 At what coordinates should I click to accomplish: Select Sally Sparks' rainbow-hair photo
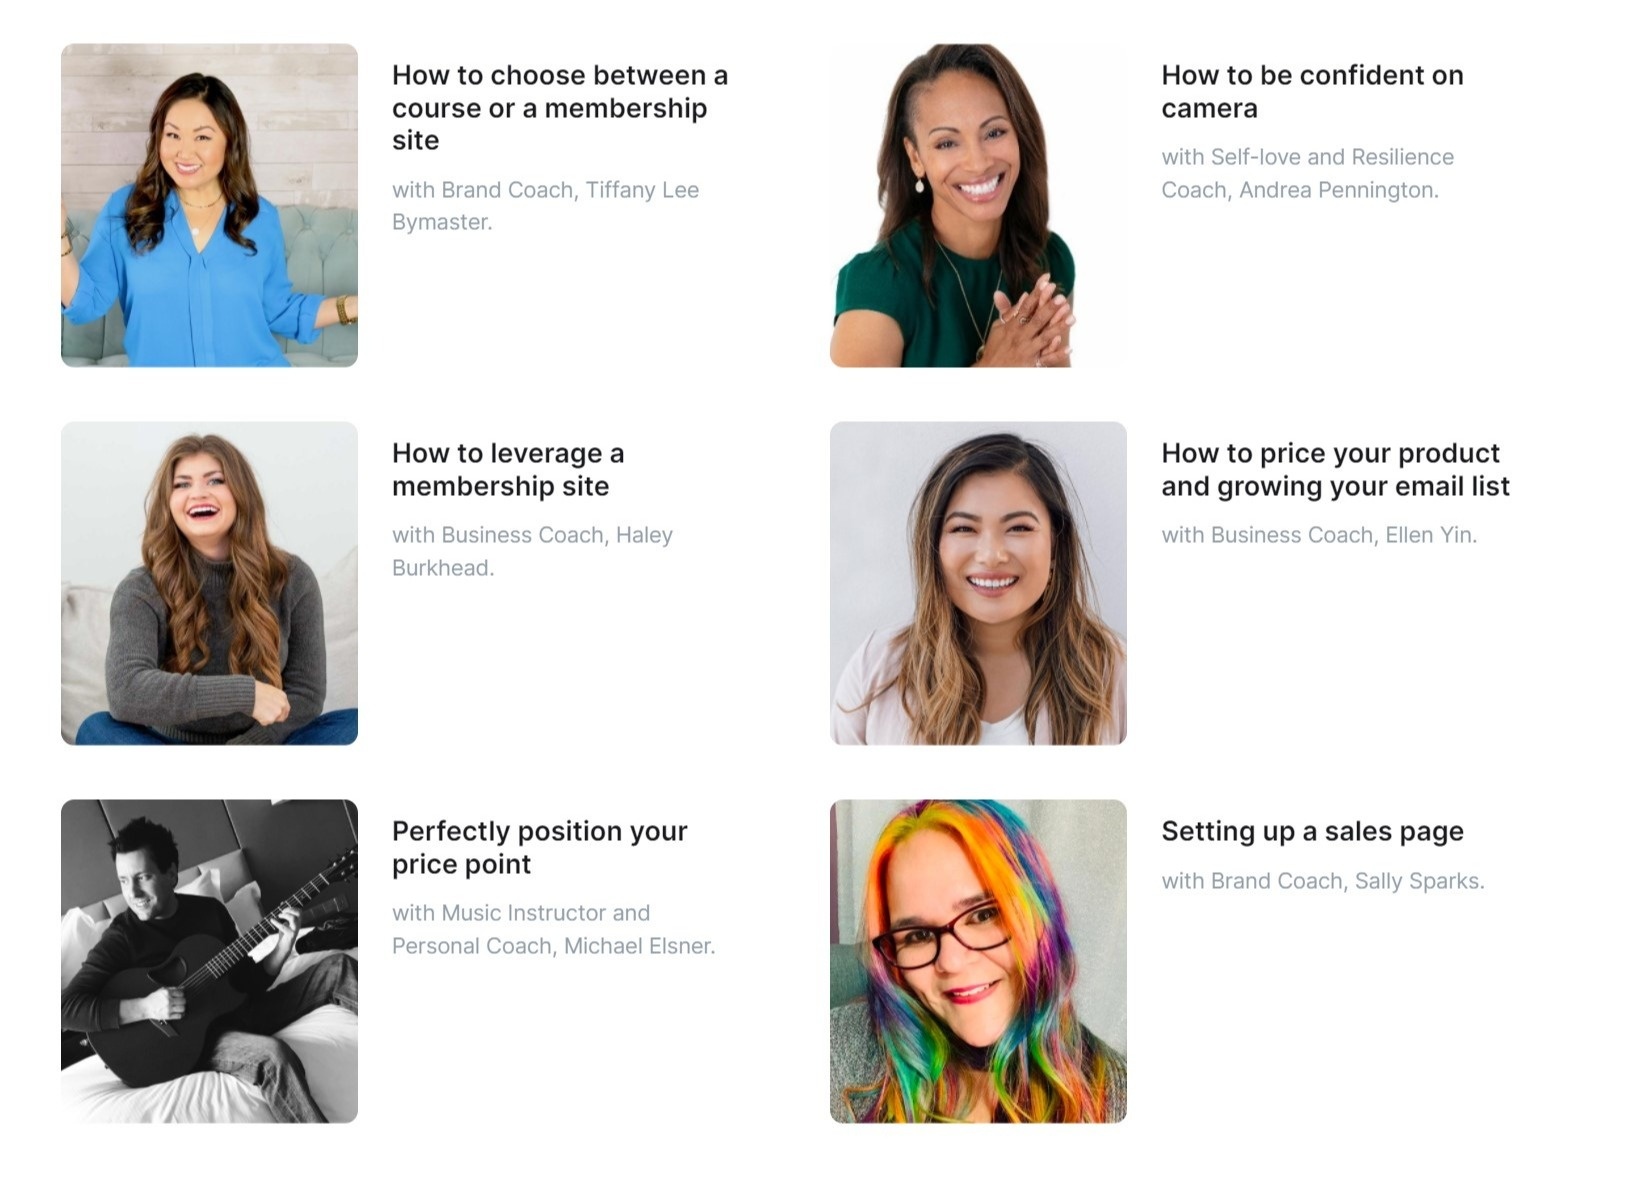click(x=978, y=961)
